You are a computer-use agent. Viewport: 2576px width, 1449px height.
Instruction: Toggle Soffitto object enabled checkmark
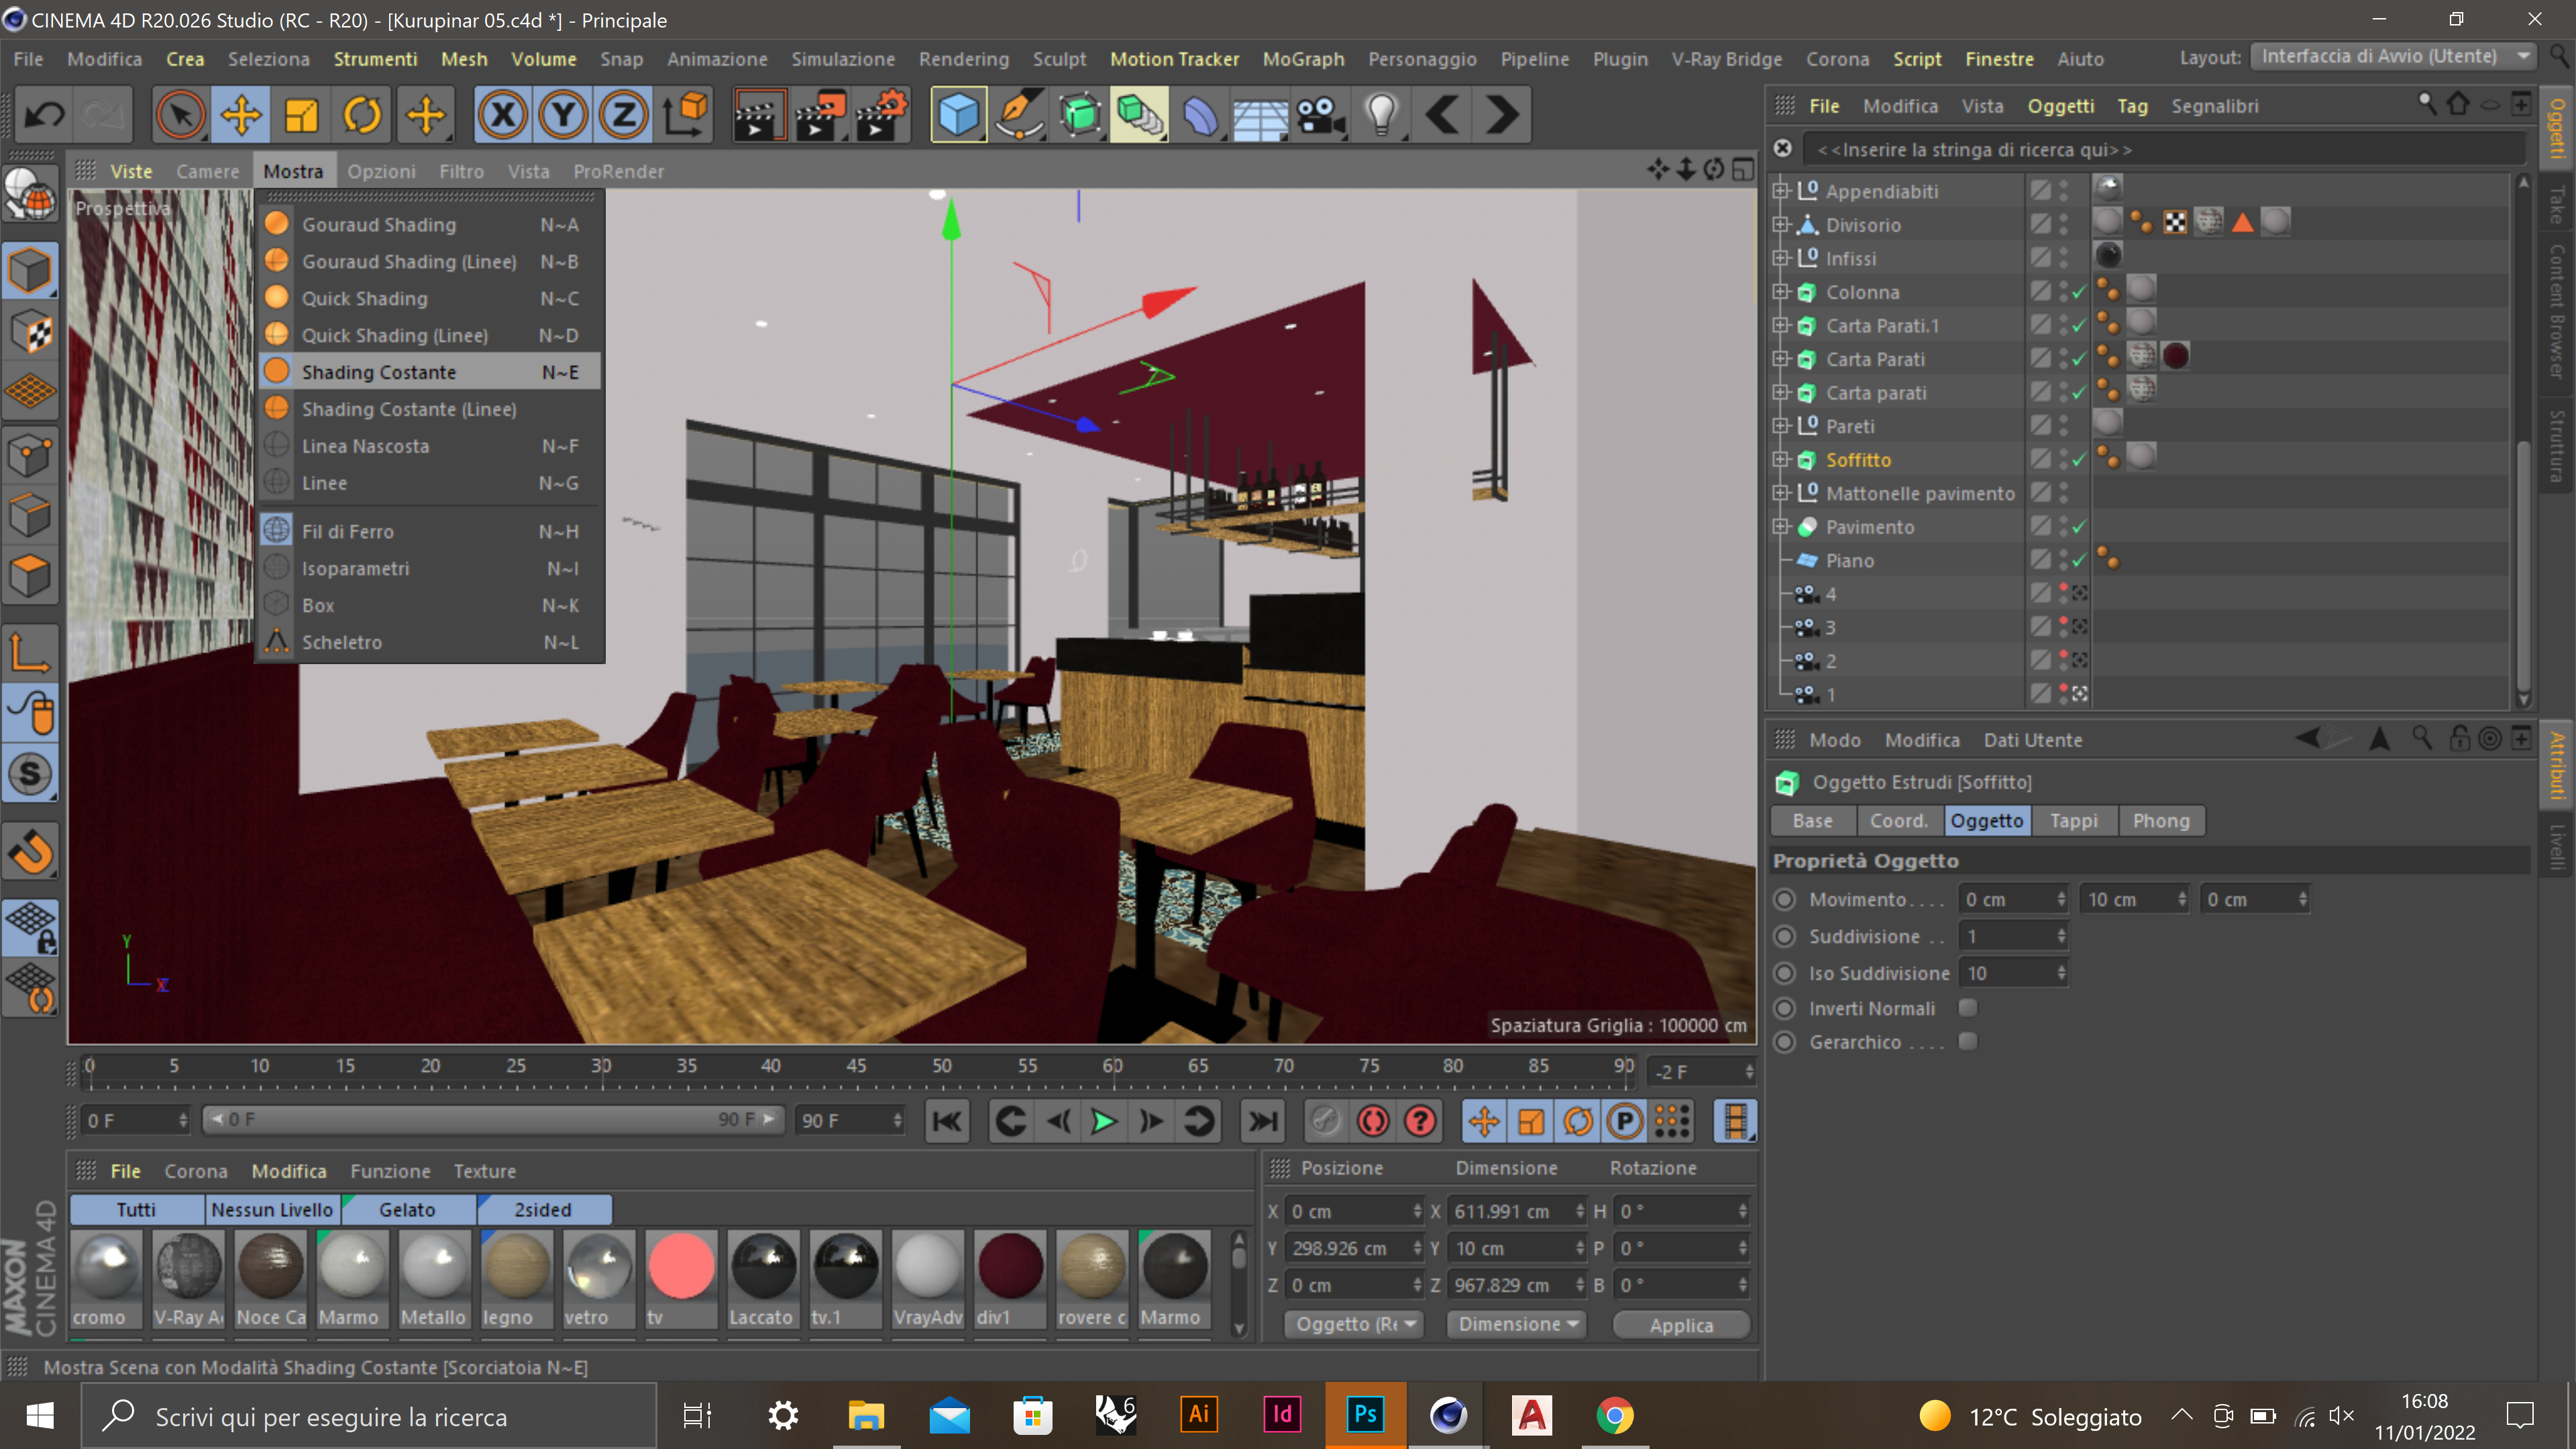pyautogui.click(x=2079, y=460)
